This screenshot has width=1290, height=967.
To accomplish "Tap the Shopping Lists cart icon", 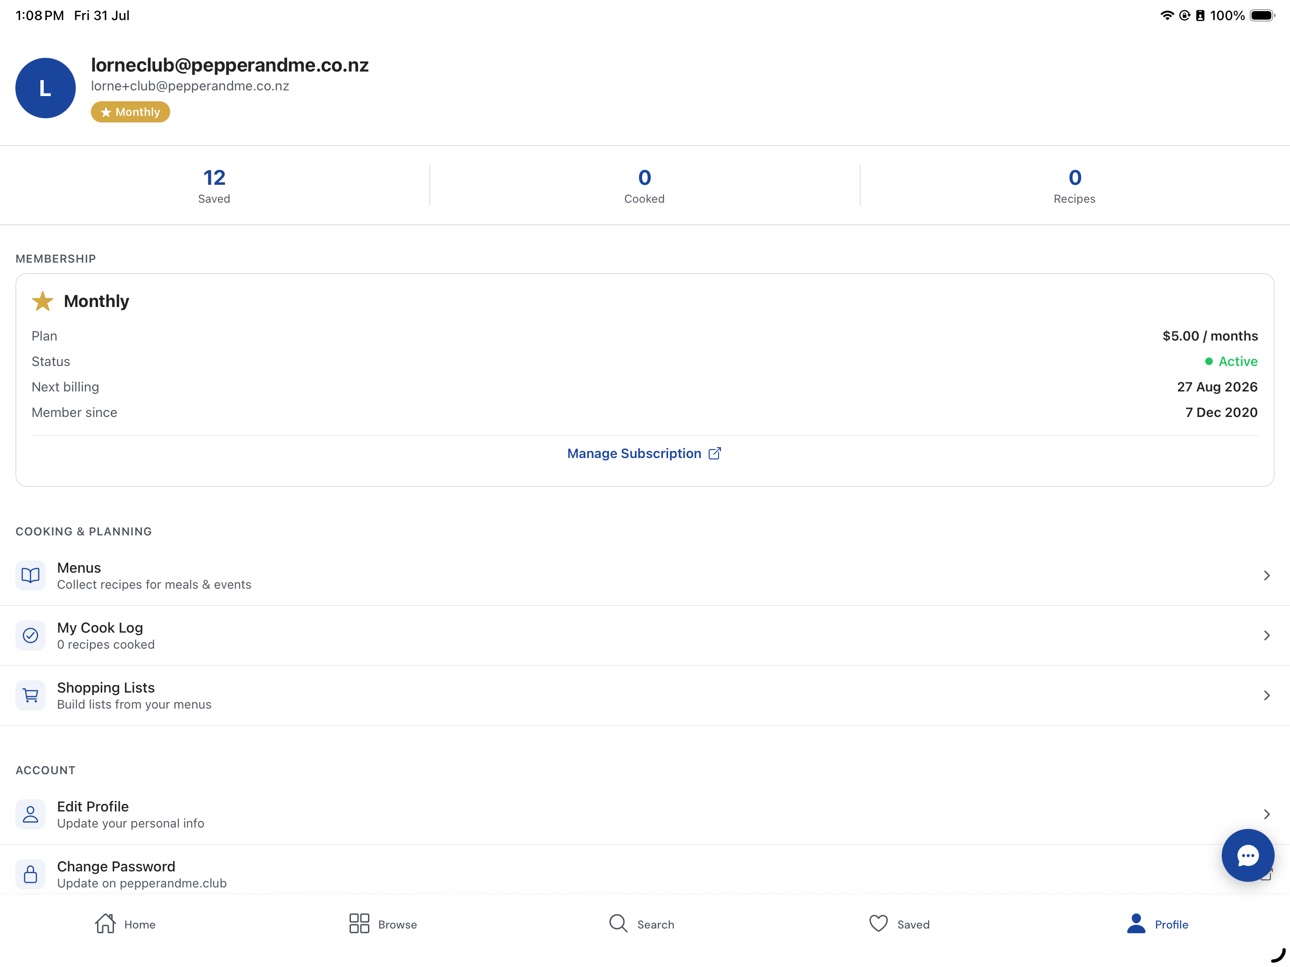I will 31,695.
